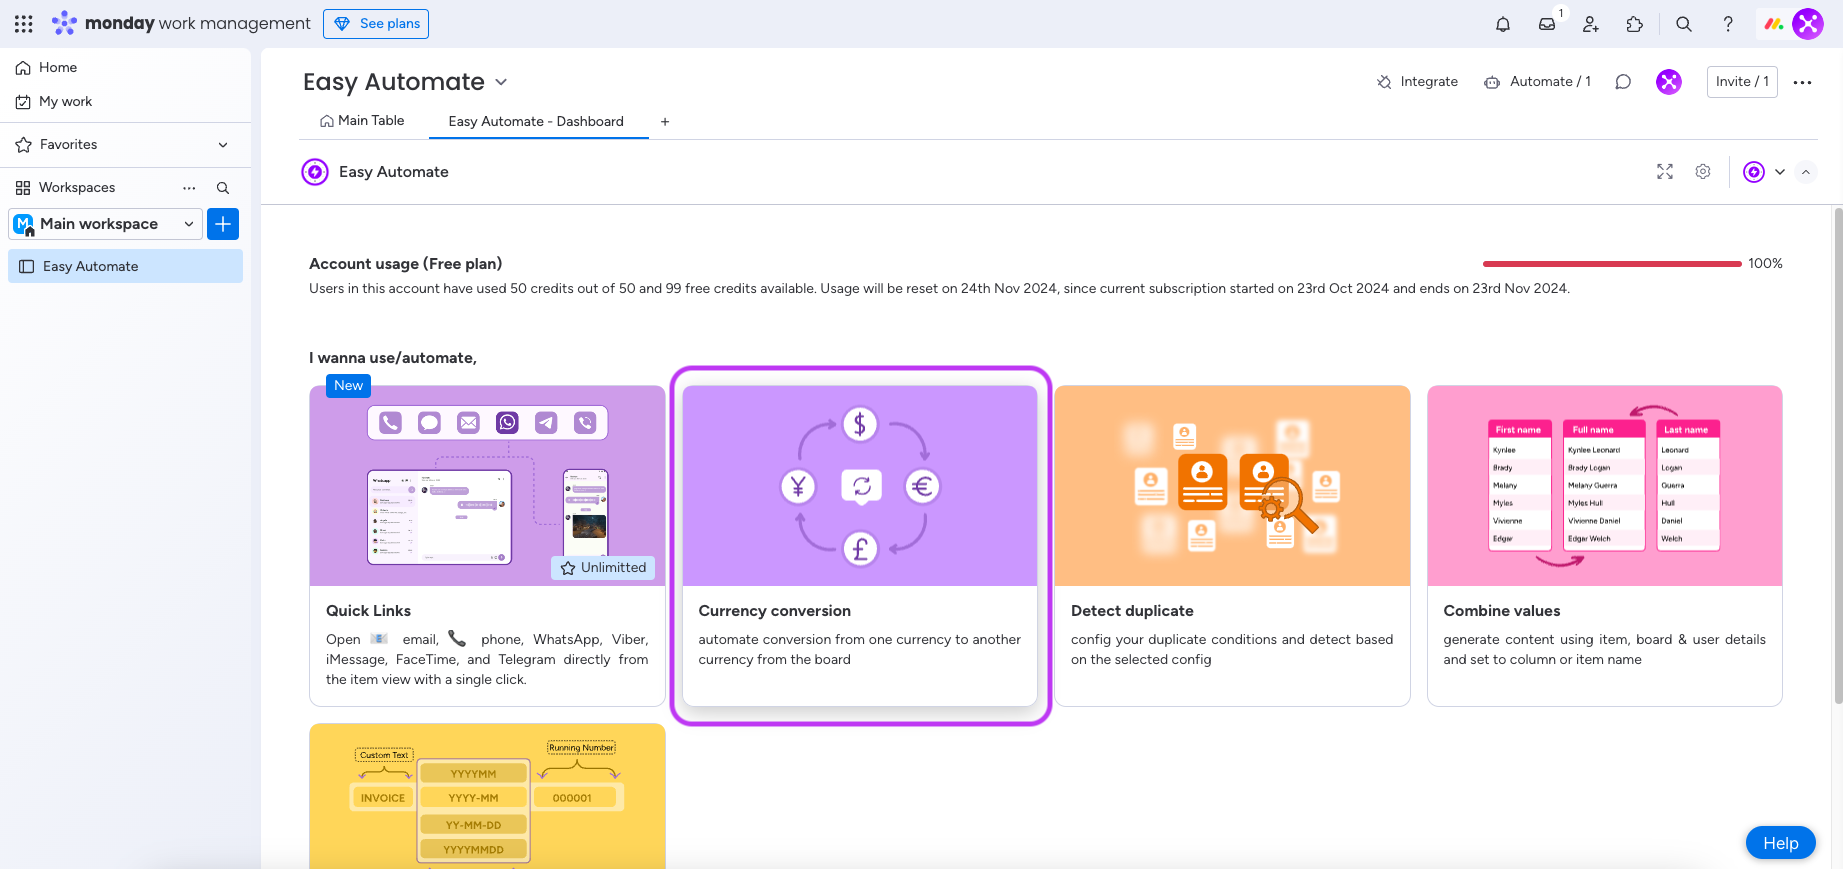Click the account usage progress bar

[1612, 264]
